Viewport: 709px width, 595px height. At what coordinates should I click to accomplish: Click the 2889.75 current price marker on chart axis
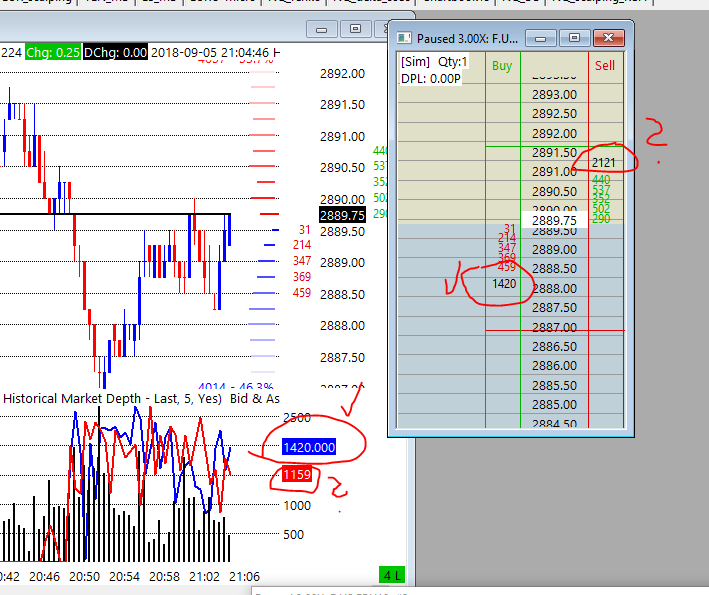[x=342, y=215]
